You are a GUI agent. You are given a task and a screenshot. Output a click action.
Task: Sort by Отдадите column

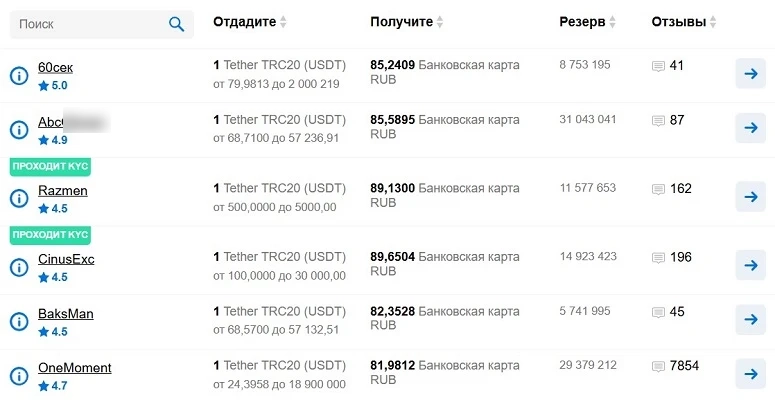point(250,22)
